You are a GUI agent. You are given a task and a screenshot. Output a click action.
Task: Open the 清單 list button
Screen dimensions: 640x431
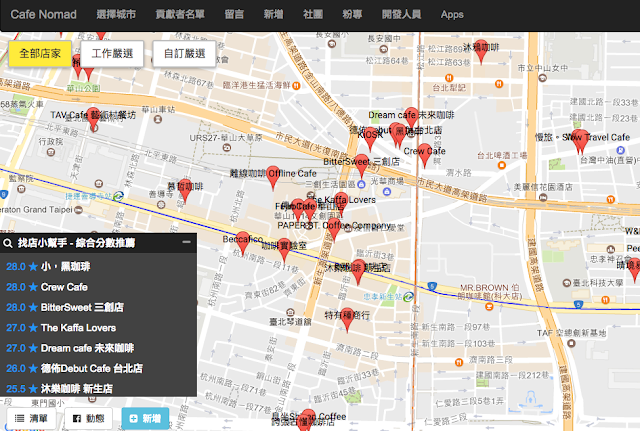31,418
